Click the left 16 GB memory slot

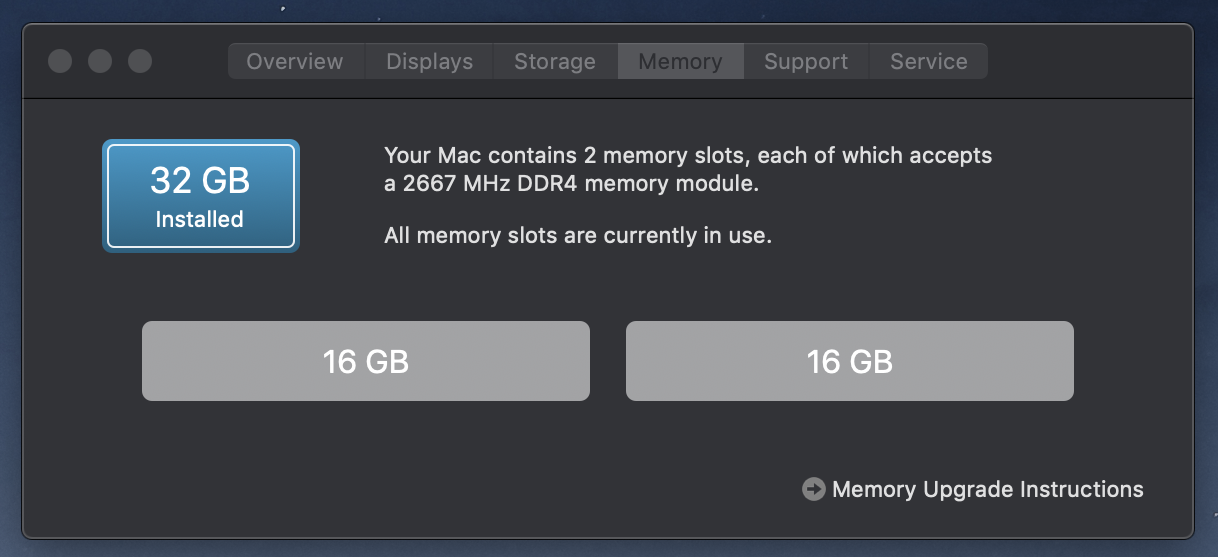click(366, 361)
